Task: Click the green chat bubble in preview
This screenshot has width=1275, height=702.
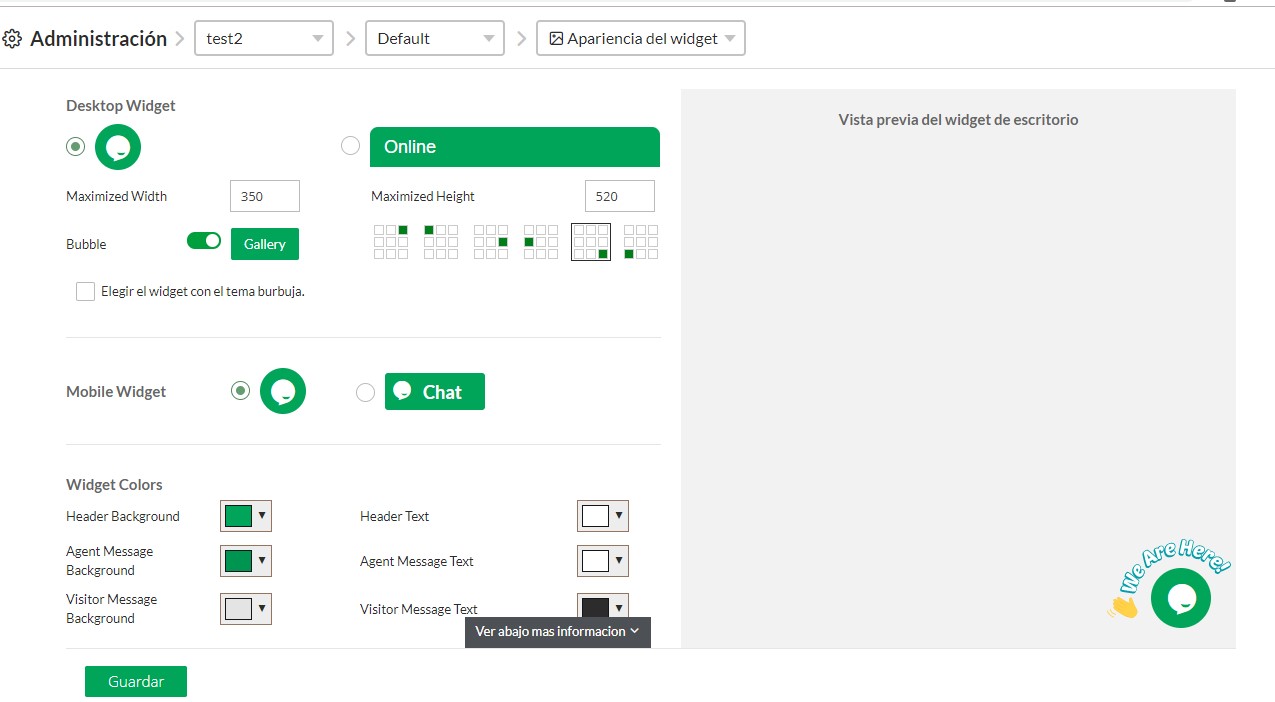Action: [x=1180, y=598]
